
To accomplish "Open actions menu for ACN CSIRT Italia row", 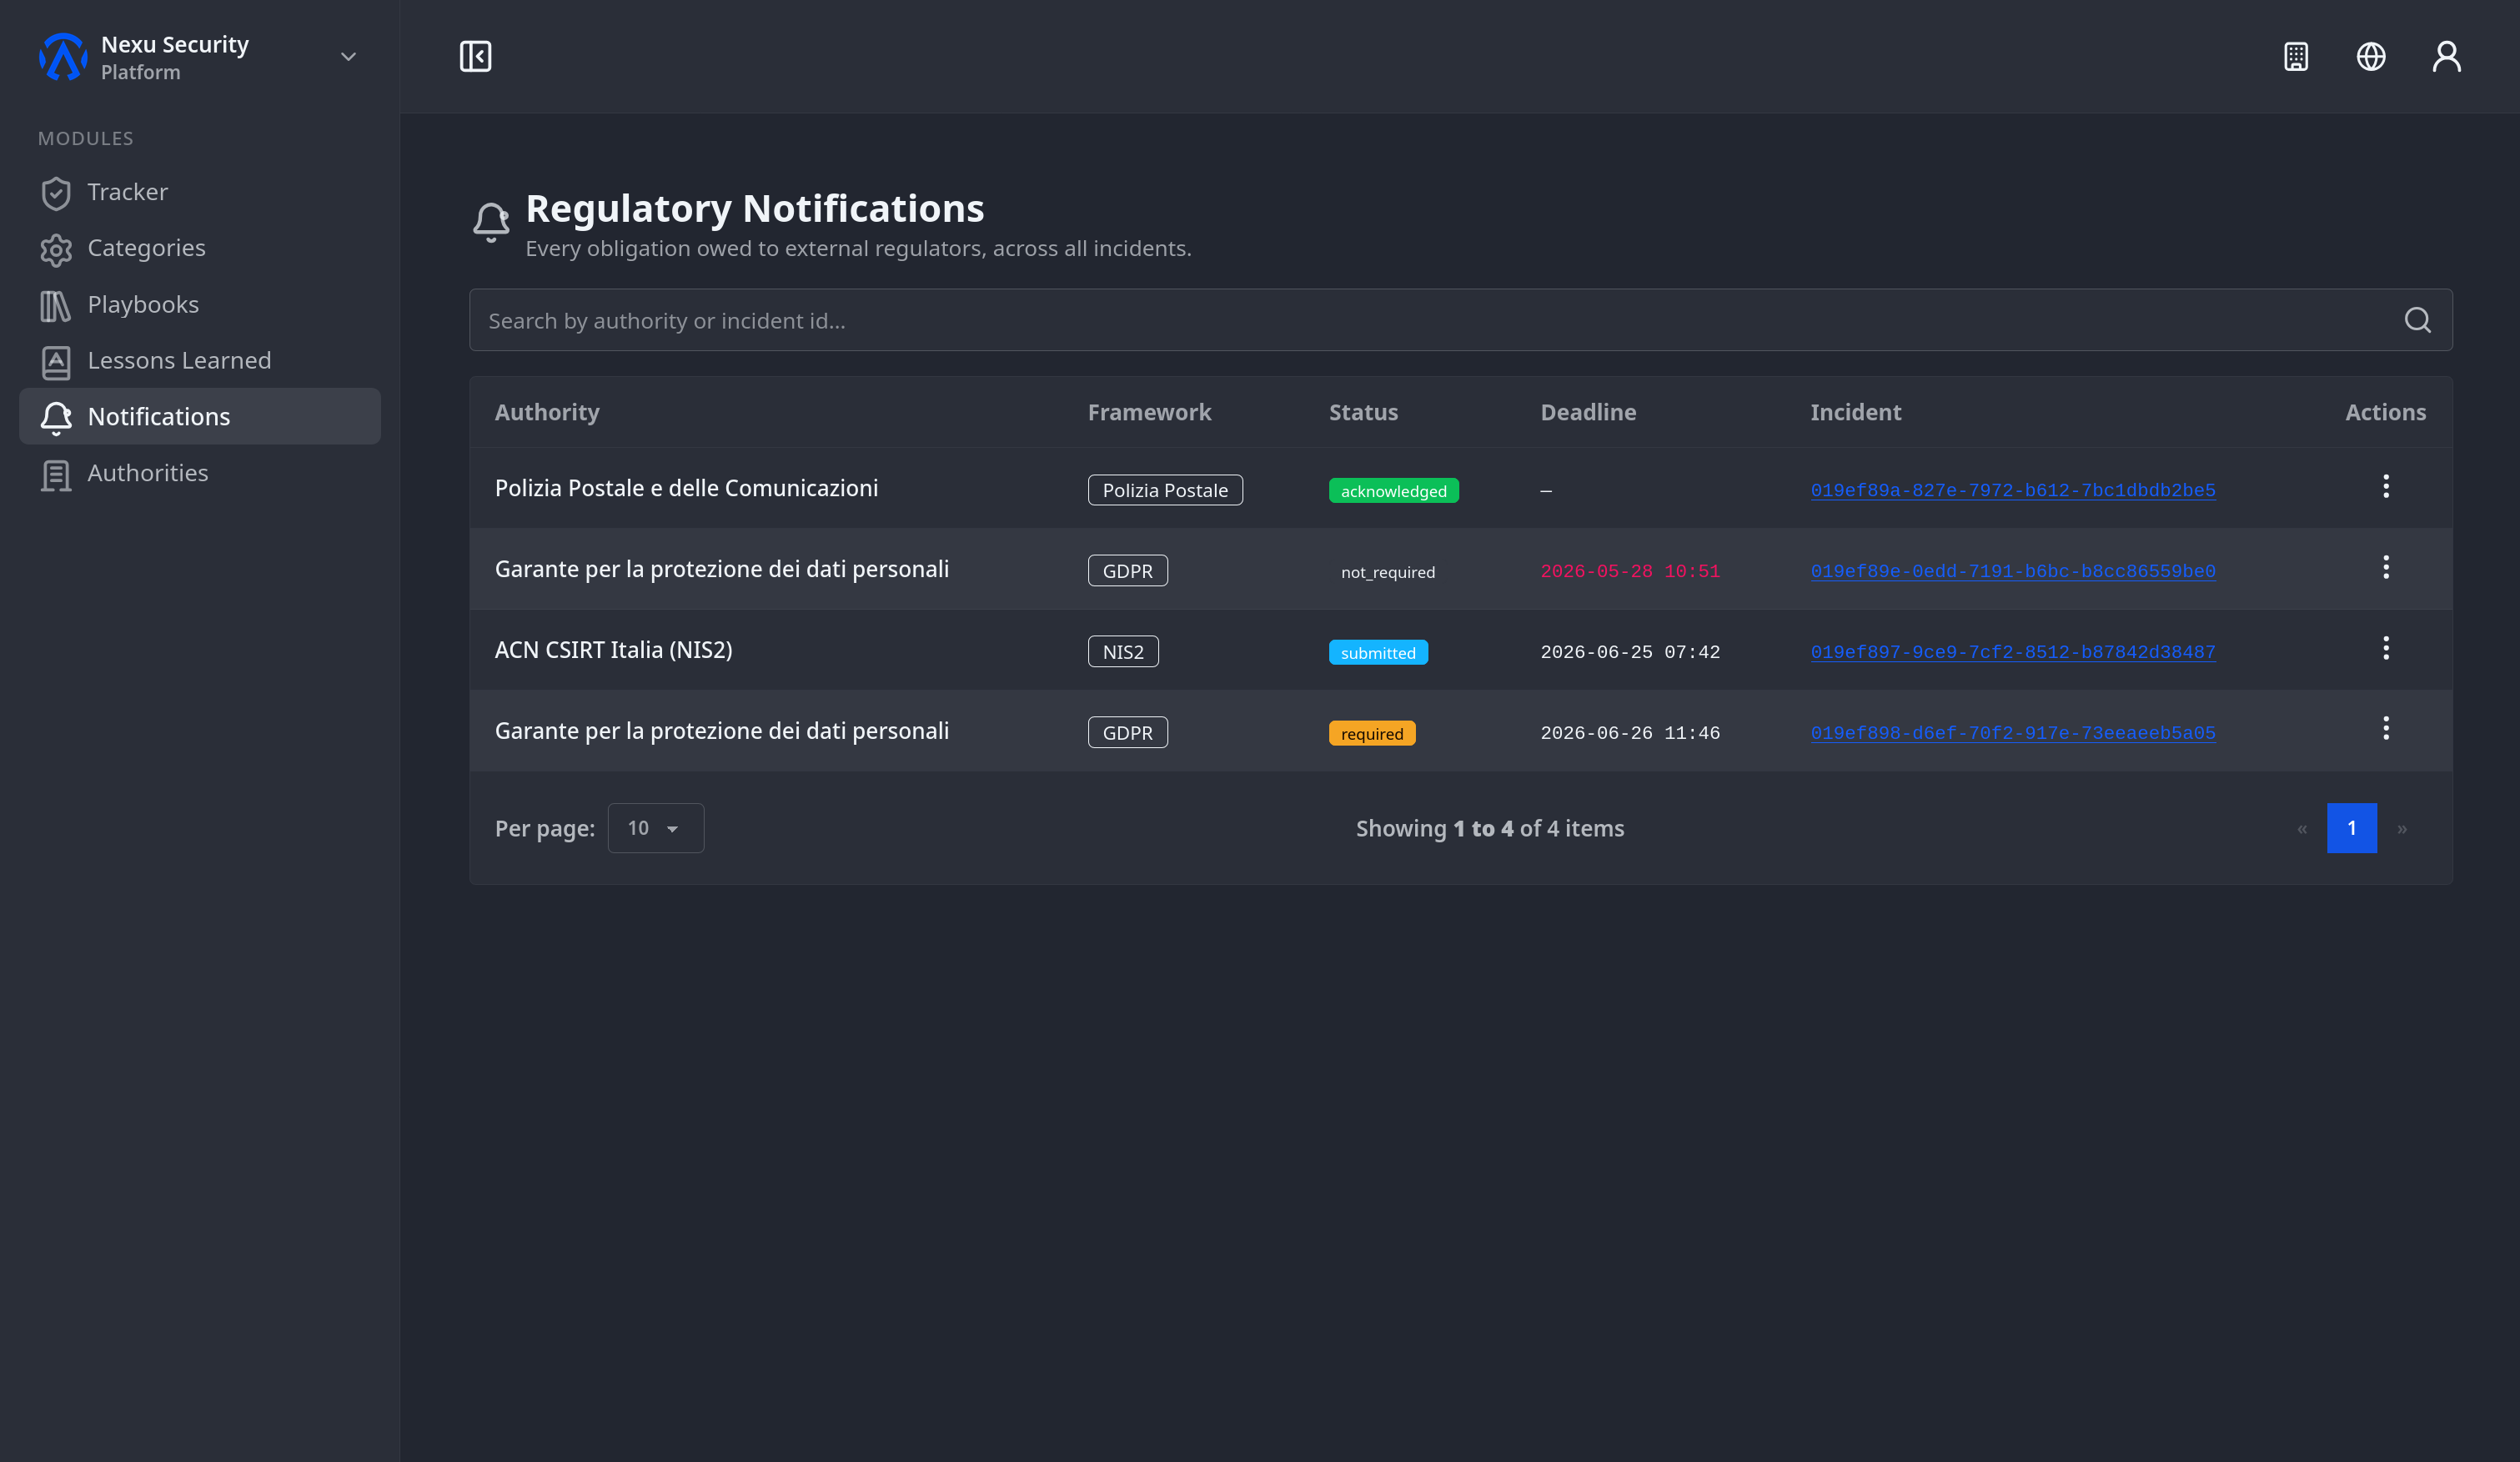I will point(2385,648).
